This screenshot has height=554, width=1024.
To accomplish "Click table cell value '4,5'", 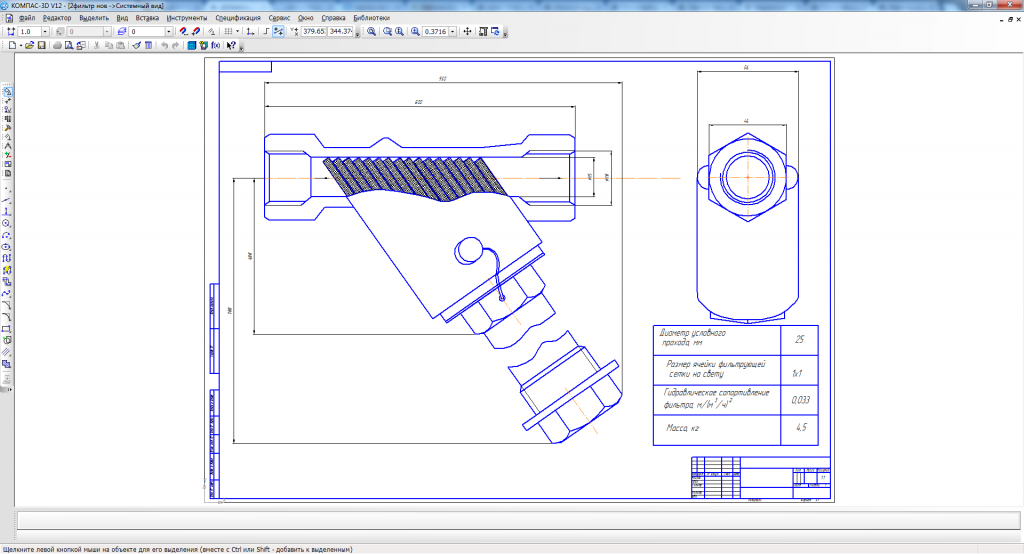I will (x=801, y=428).
